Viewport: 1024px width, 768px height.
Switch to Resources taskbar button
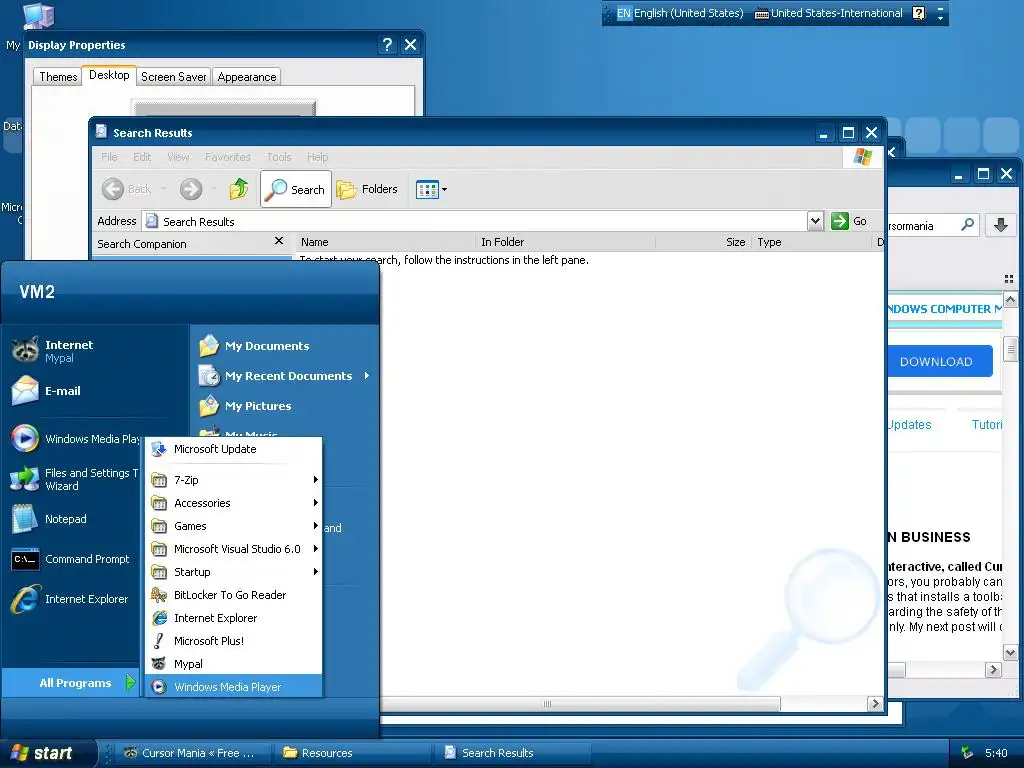click(351, 753)
